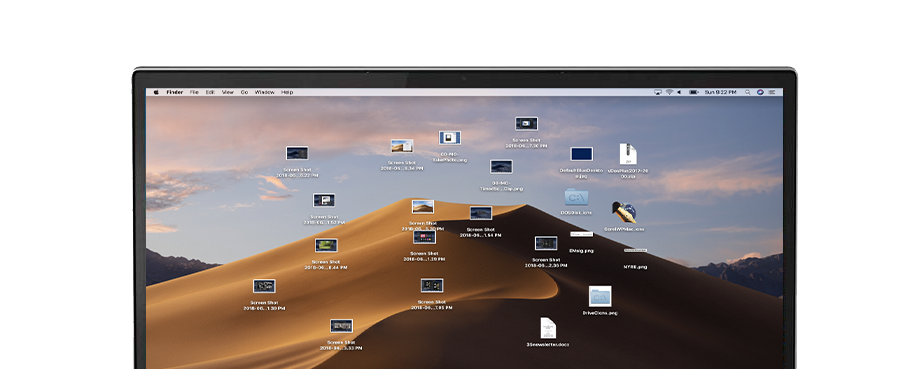Screen dimensions: 910x369
Task: Open the View menu
Action: [228, 92]
